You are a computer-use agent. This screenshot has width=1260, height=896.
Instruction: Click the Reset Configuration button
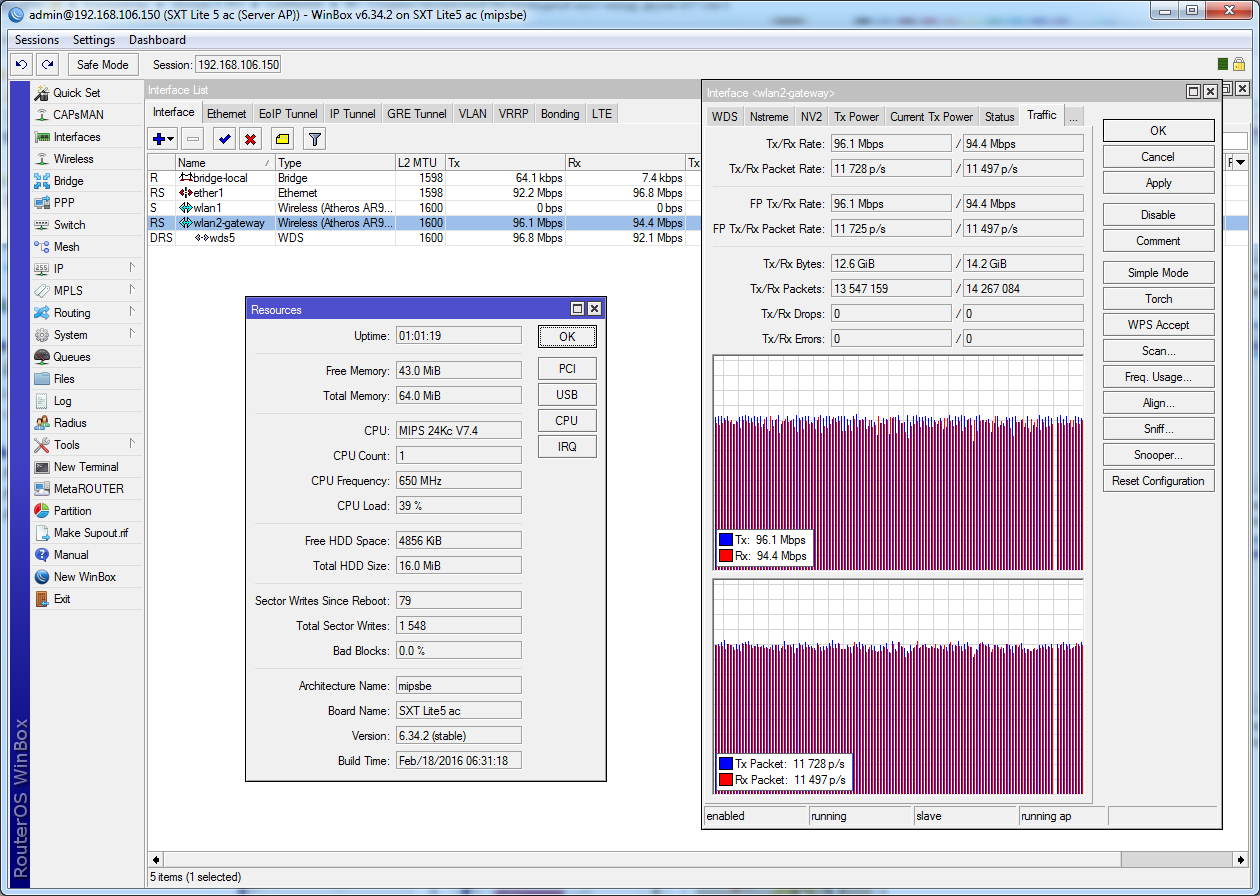[1159, 481]
